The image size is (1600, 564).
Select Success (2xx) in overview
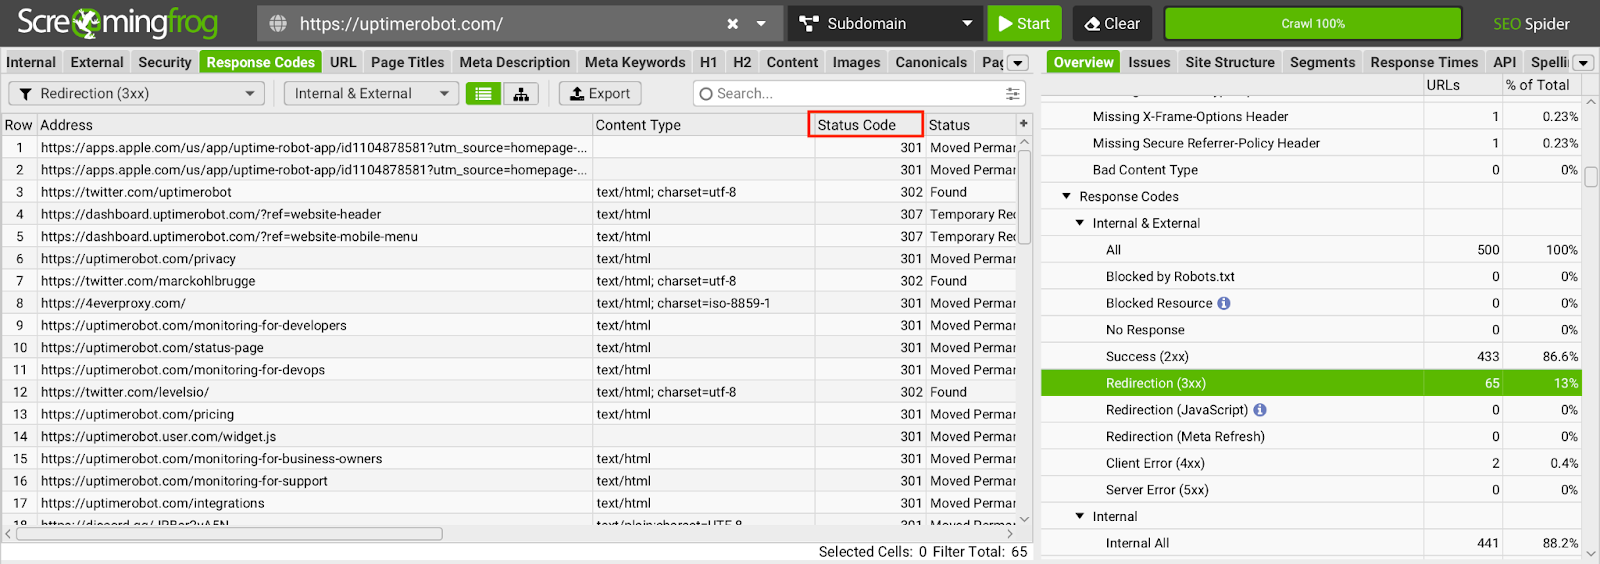[x=1311, y=356]
